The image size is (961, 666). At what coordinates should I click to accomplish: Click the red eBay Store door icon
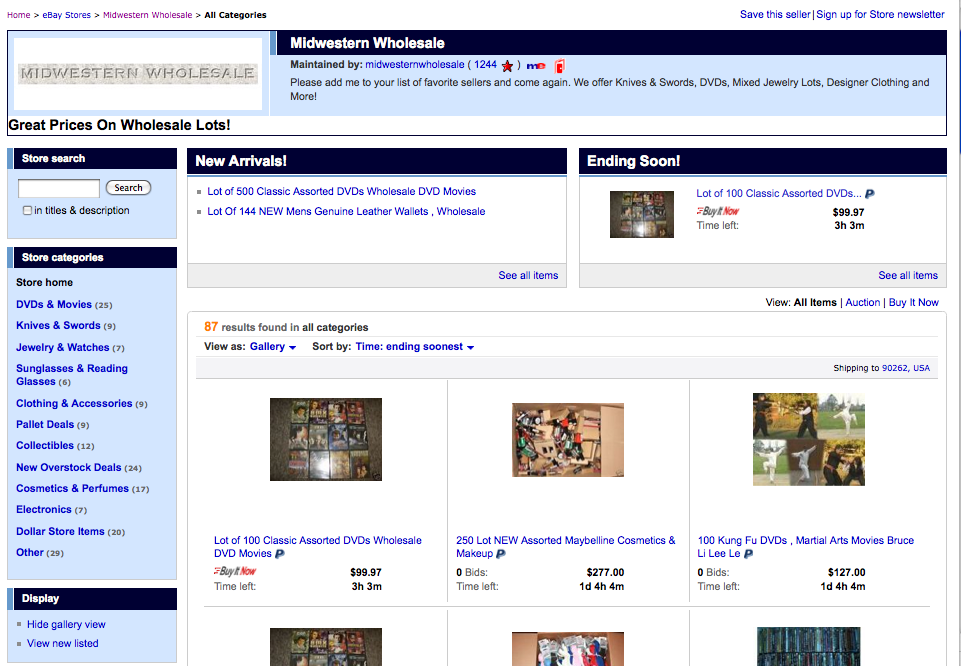pos(560,66)
